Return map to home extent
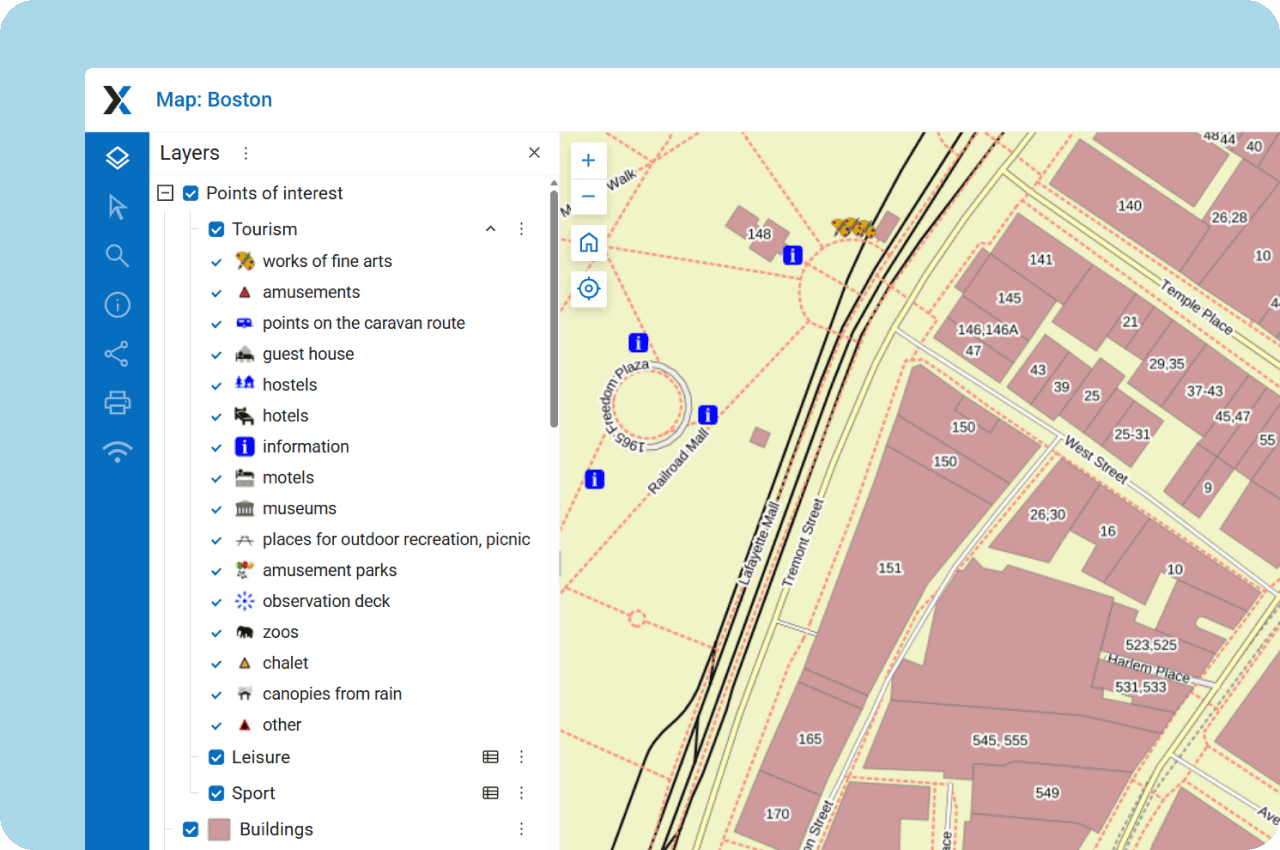Image resolution: width=1280 pixels, height=850 pixels. [588, 242]
